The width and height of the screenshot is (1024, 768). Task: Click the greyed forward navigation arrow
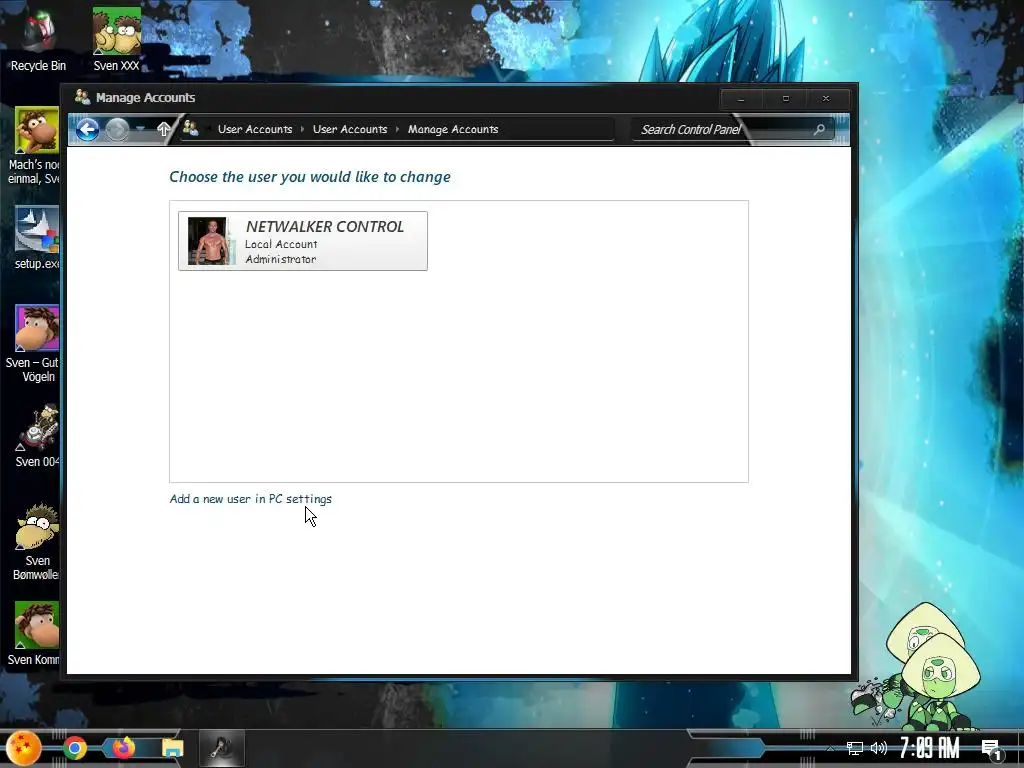point(118,129)
